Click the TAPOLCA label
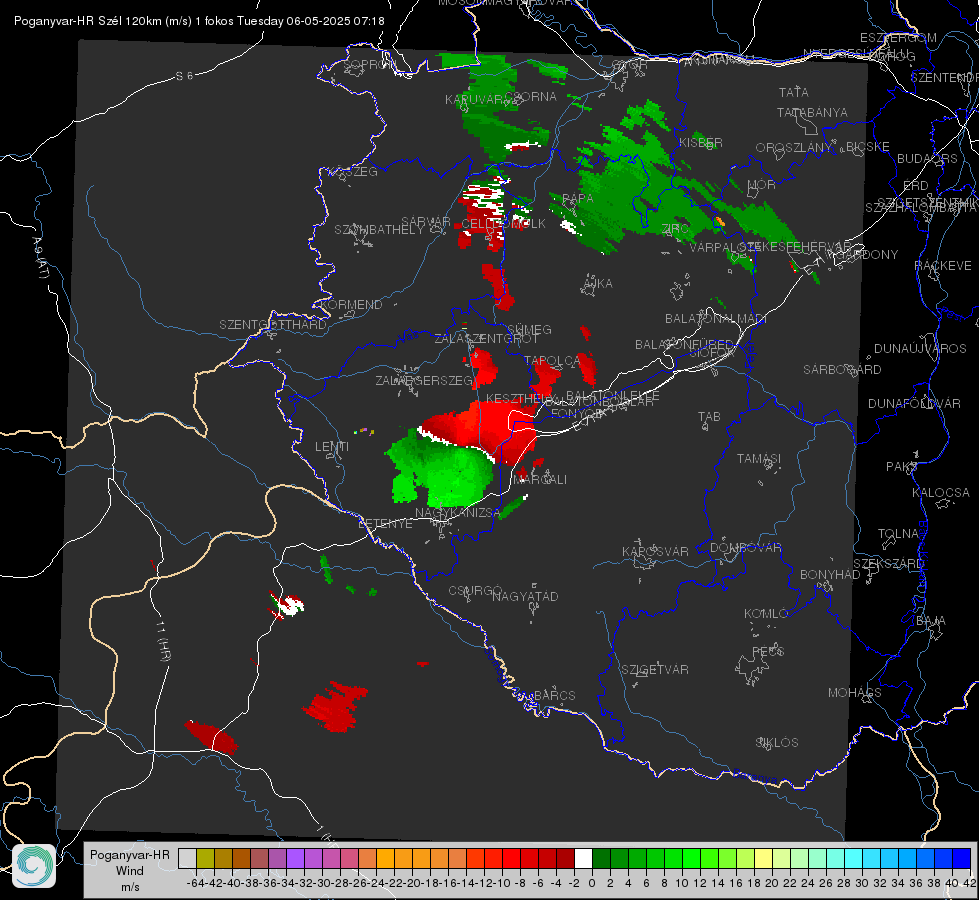This screenshot has width=979, height=900. point(553,360)
